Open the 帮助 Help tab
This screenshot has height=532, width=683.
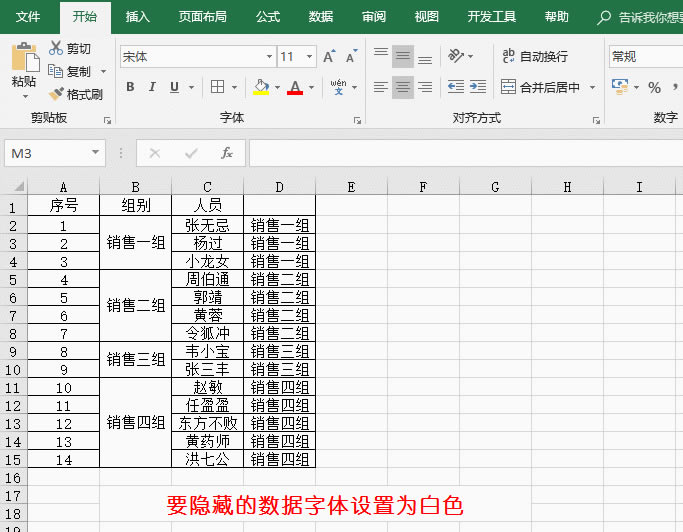(556, 17)
